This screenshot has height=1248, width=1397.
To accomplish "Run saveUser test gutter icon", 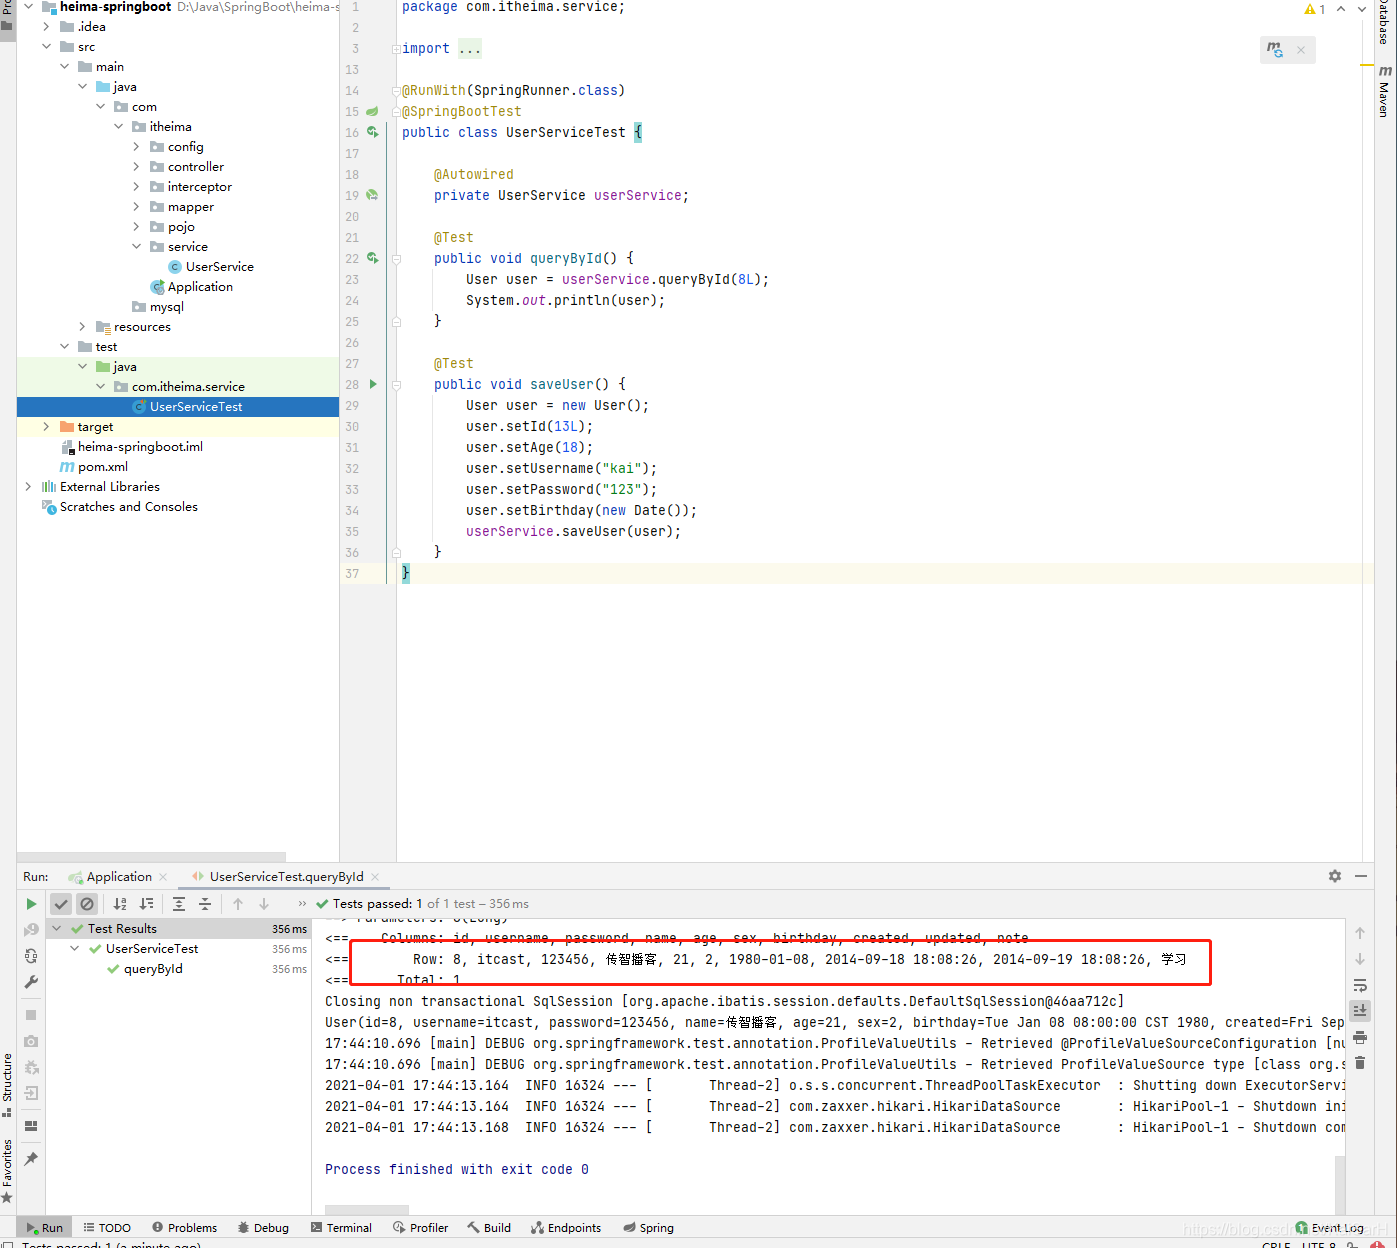I will pyautogui.click(x=373, y=384).
